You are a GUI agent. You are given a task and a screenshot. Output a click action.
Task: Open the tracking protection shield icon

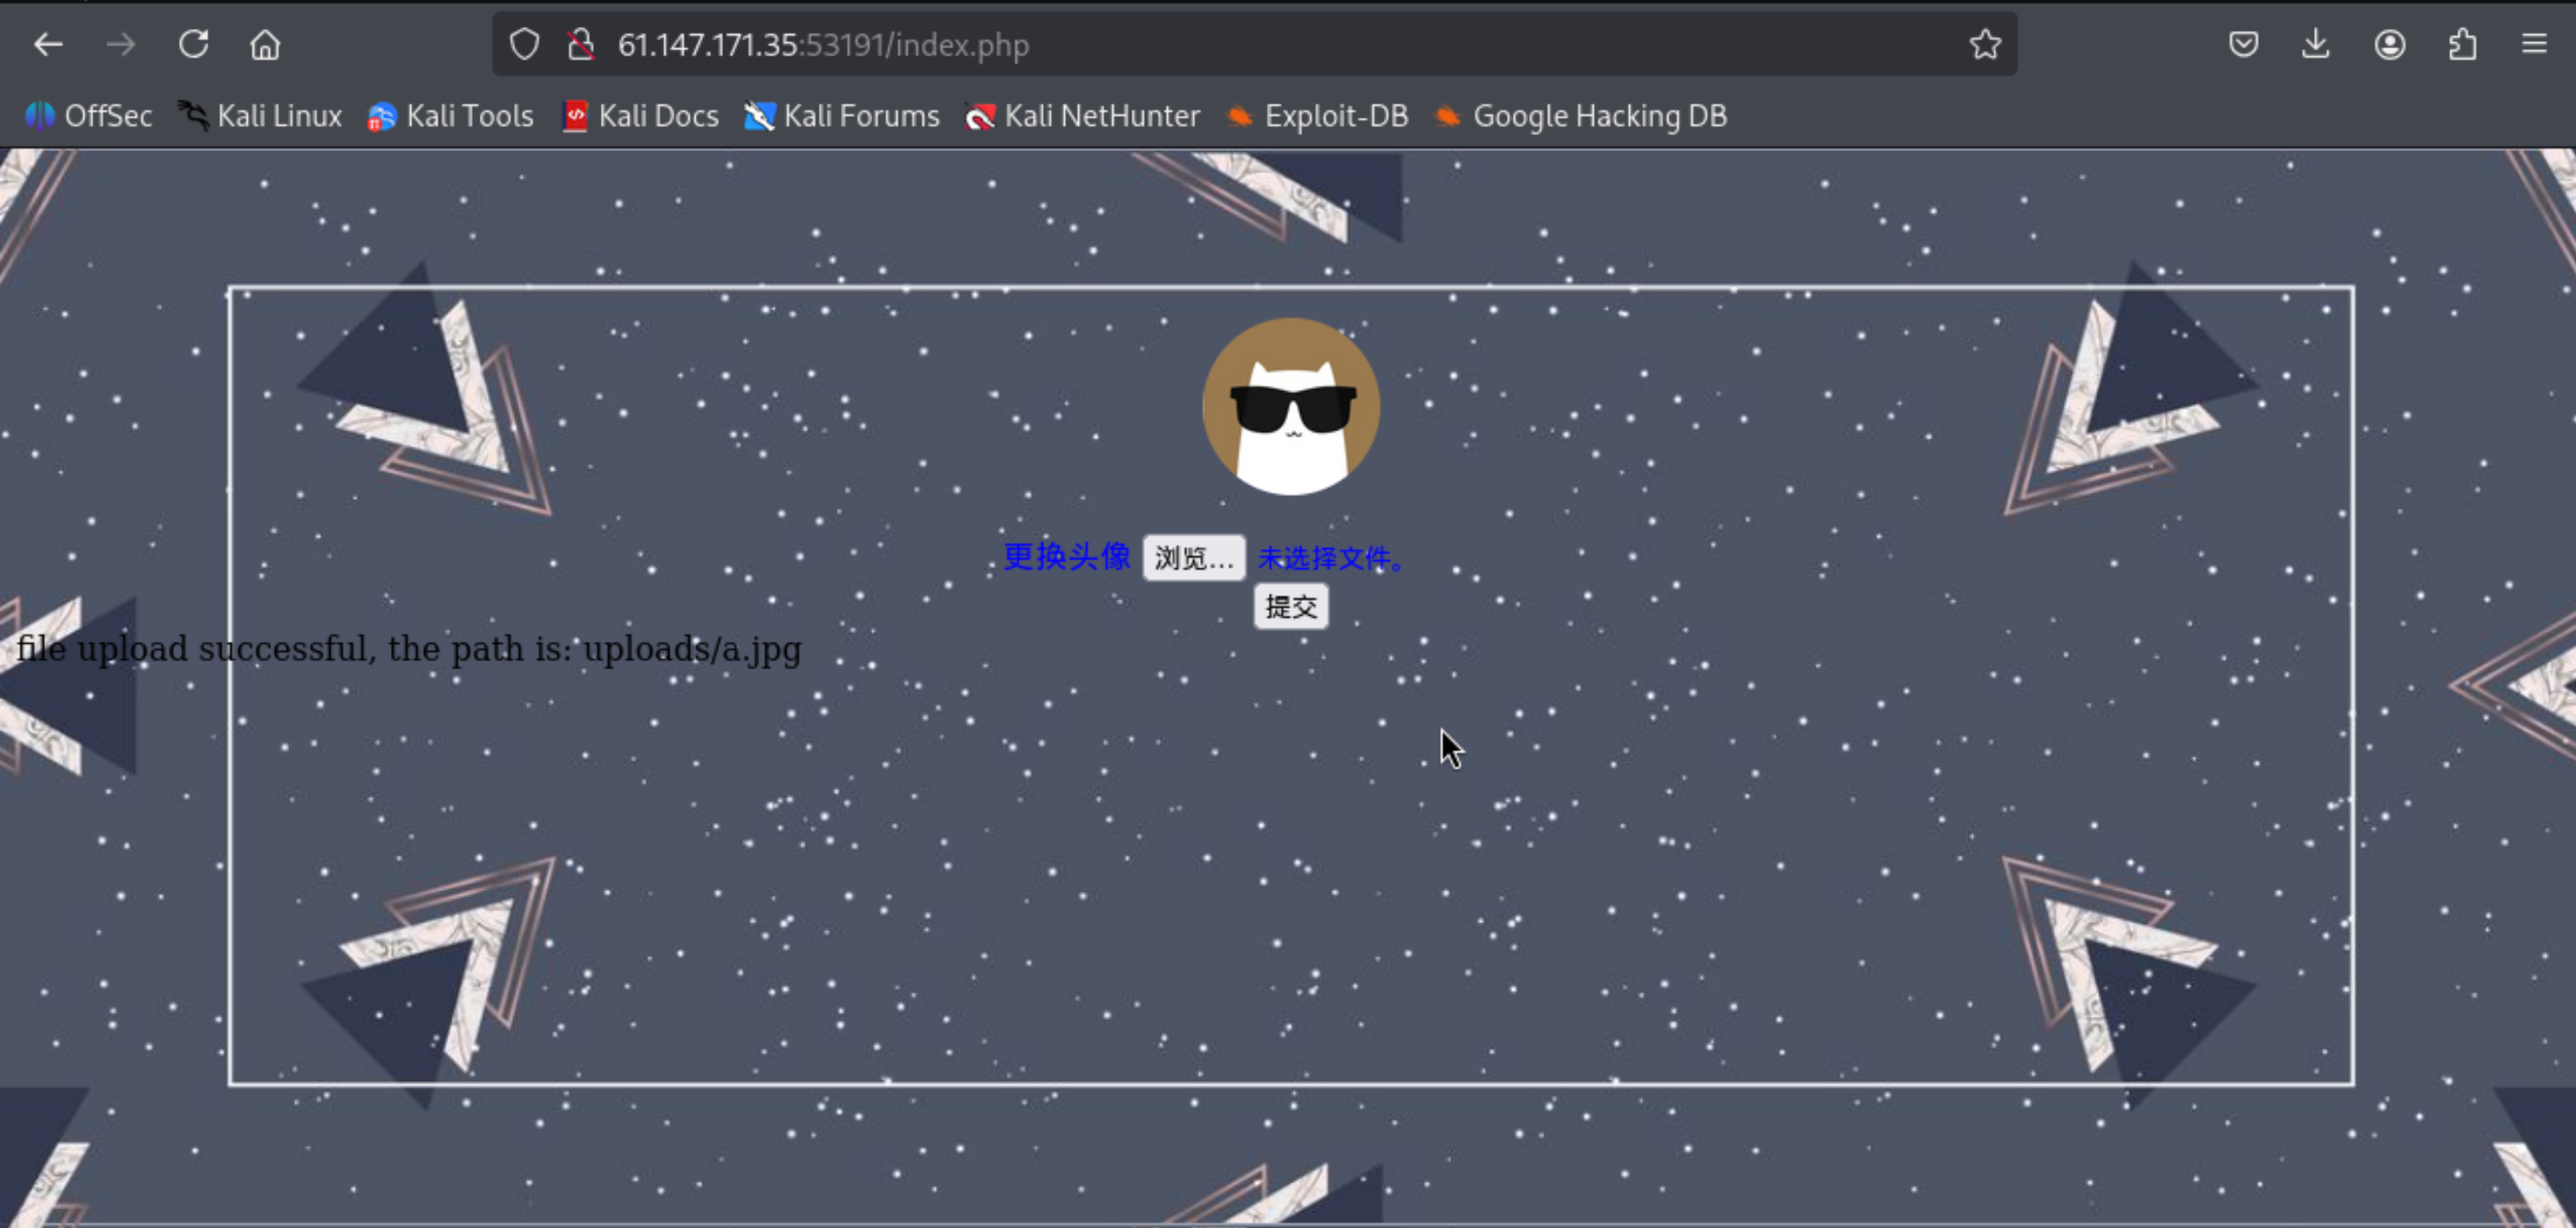pyautogui.click(x=524, y=44)
